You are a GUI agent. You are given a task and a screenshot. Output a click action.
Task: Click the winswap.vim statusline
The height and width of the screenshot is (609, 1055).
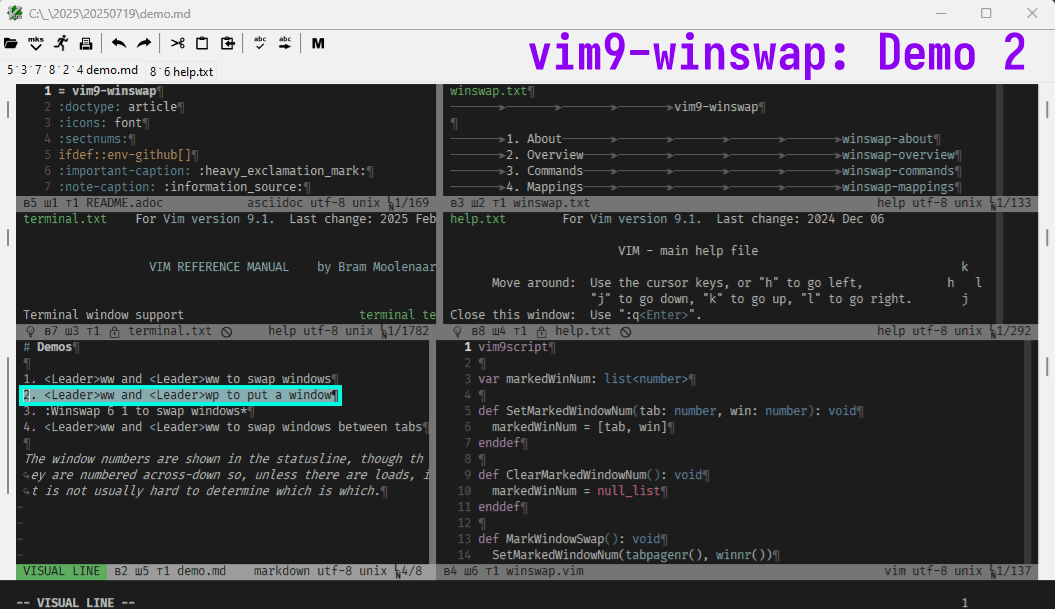point(737,571)
